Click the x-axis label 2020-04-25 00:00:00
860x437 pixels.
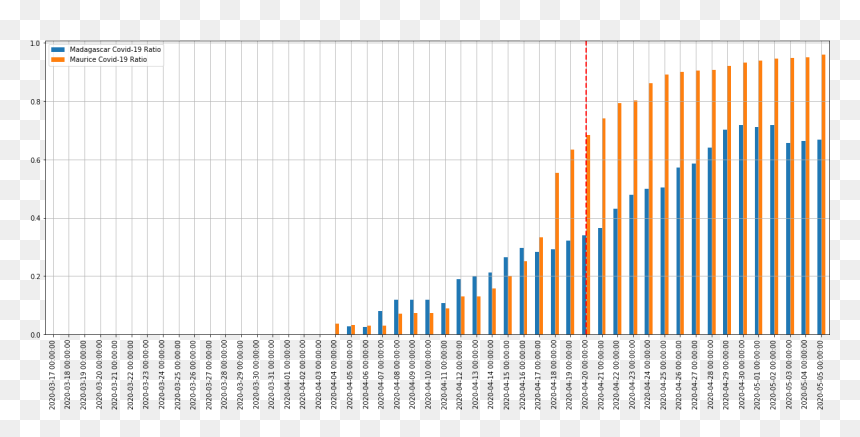(665, 374)
